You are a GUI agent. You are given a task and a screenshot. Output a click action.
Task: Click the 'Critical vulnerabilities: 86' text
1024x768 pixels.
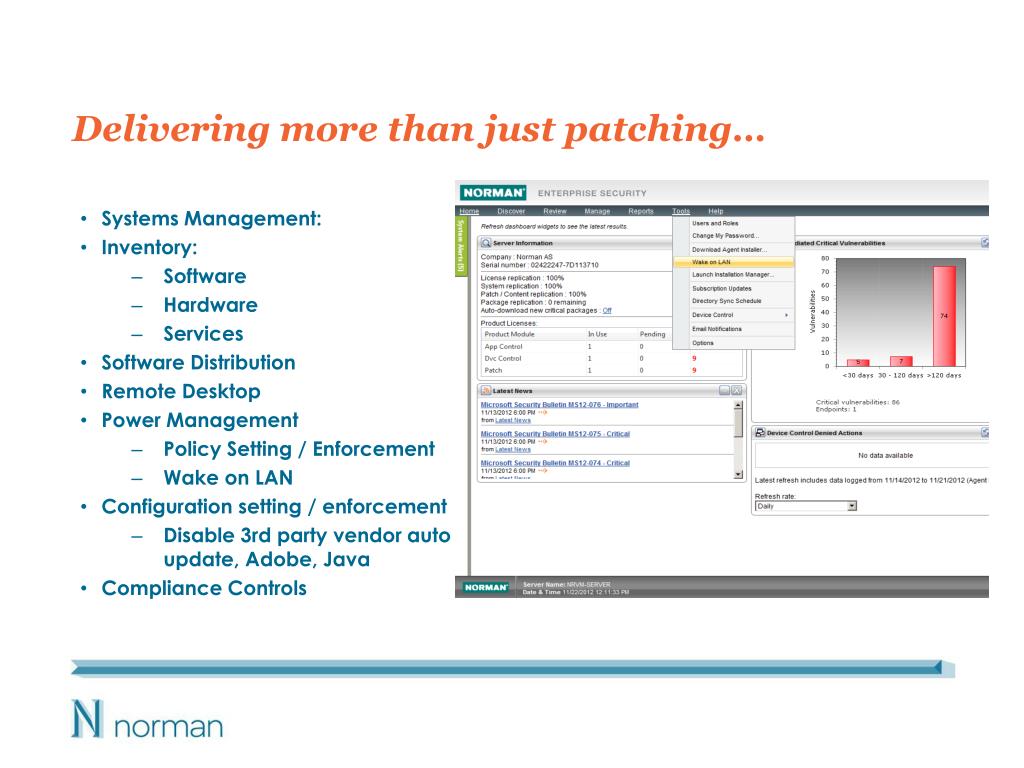coord(857,402)
